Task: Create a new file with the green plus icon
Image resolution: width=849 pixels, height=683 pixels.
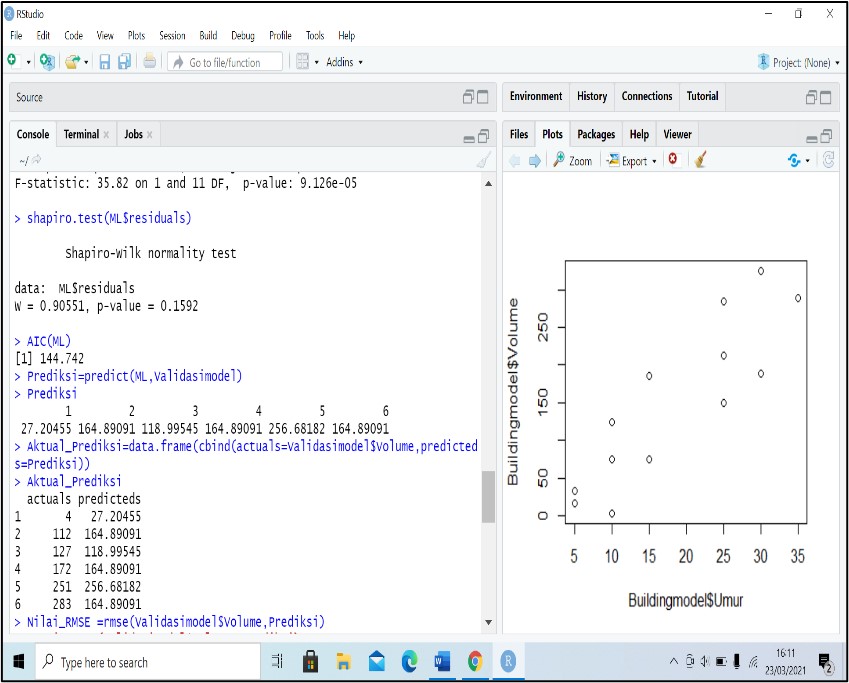Action: 13,60
